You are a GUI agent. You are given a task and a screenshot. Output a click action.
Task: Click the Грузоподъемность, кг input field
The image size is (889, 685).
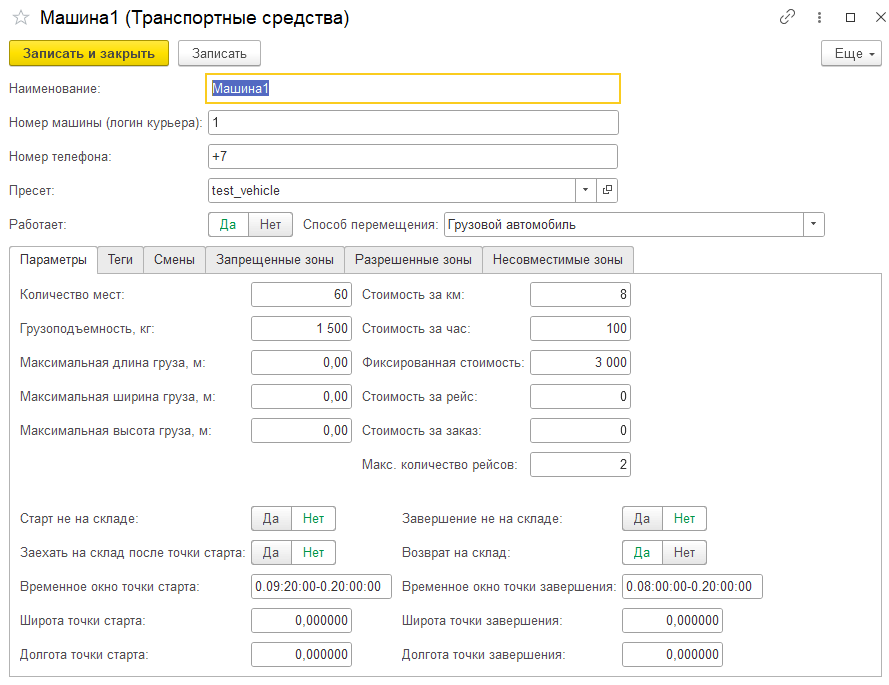click(x=301, y=328)
